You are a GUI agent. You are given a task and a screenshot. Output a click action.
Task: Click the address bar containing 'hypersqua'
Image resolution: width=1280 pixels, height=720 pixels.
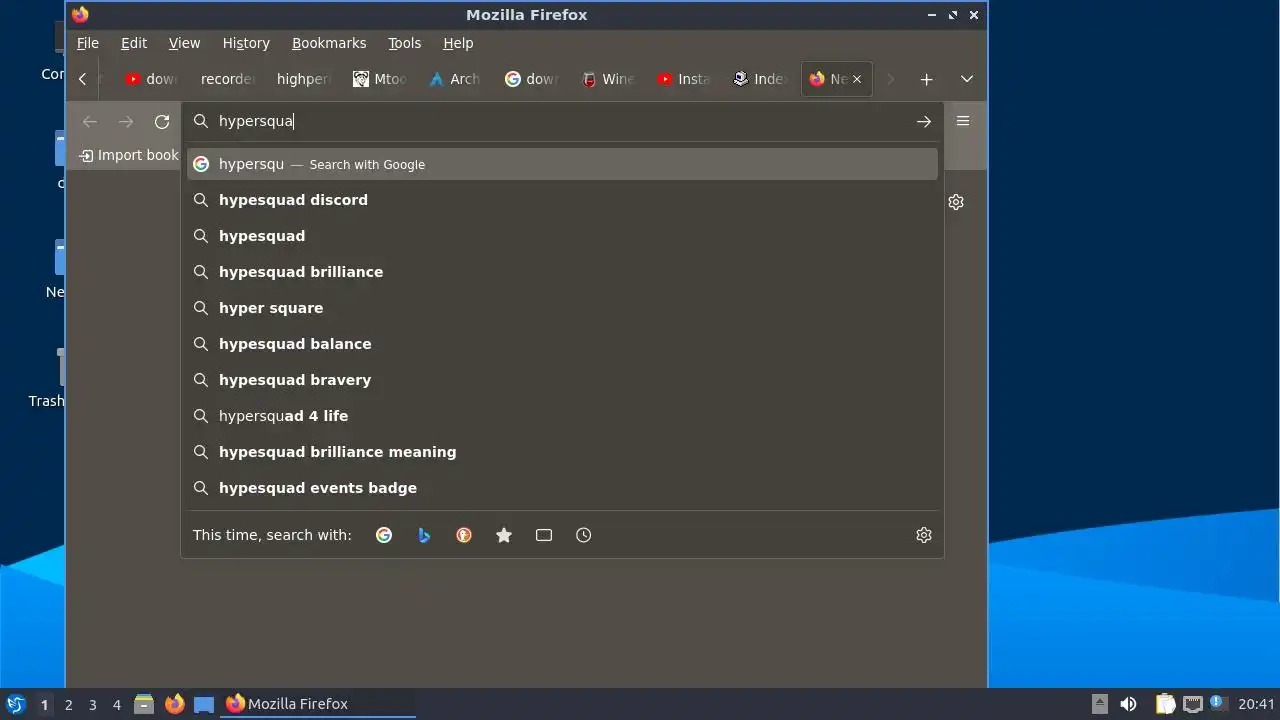point(560,121)
